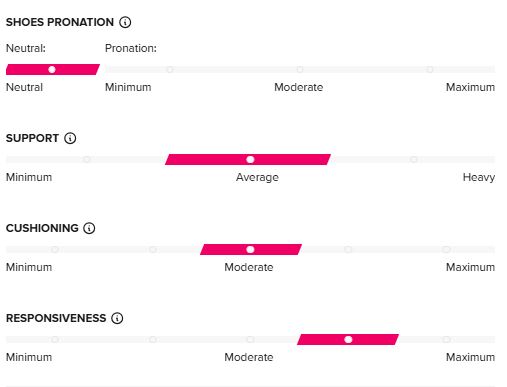Open the Shoes Pronation info icon

coord(125,22)
